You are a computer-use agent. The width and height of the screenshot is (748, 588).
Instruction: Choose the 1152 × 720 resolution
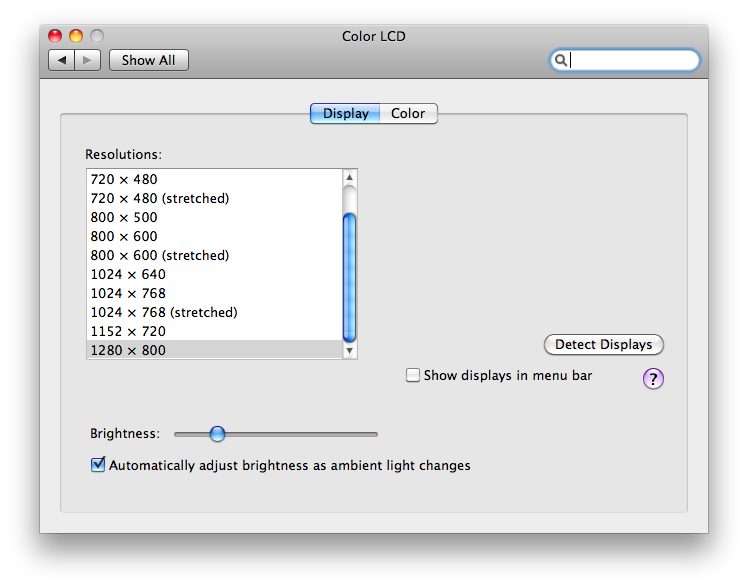[215, 331]
